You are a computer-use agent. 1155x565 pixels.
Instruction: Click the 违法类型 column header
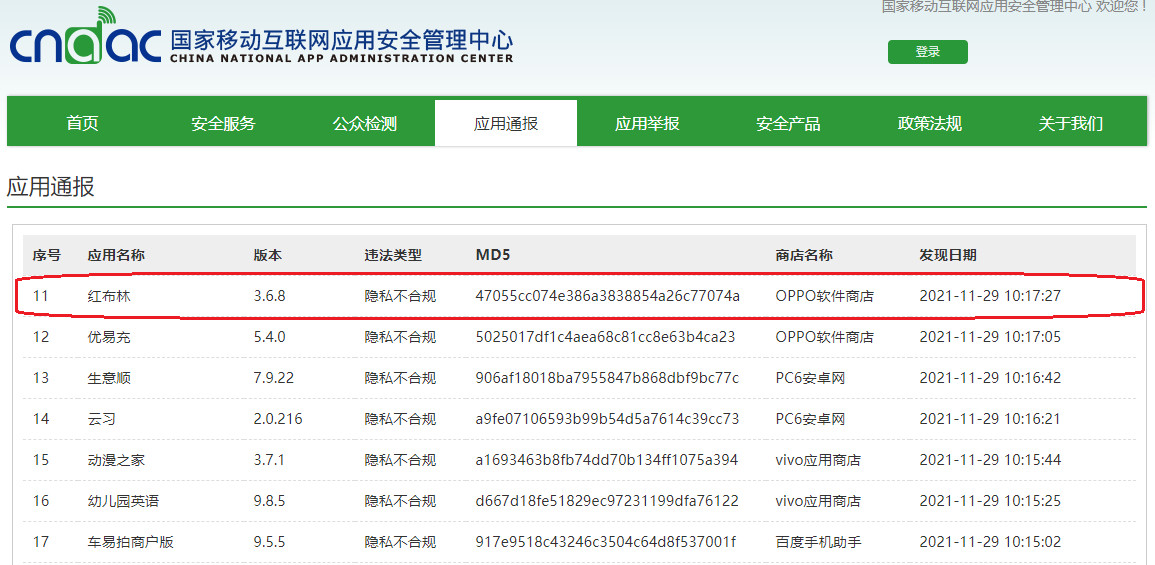[393, 255]
